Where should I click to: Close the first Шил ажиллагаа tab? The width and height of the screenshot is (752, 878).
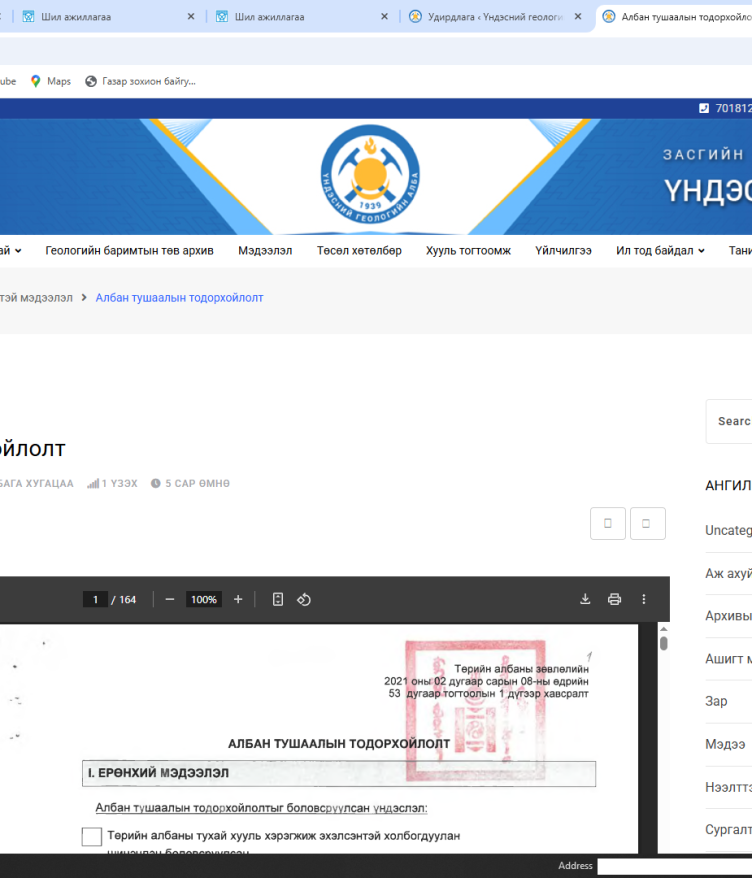pos(191,17)
